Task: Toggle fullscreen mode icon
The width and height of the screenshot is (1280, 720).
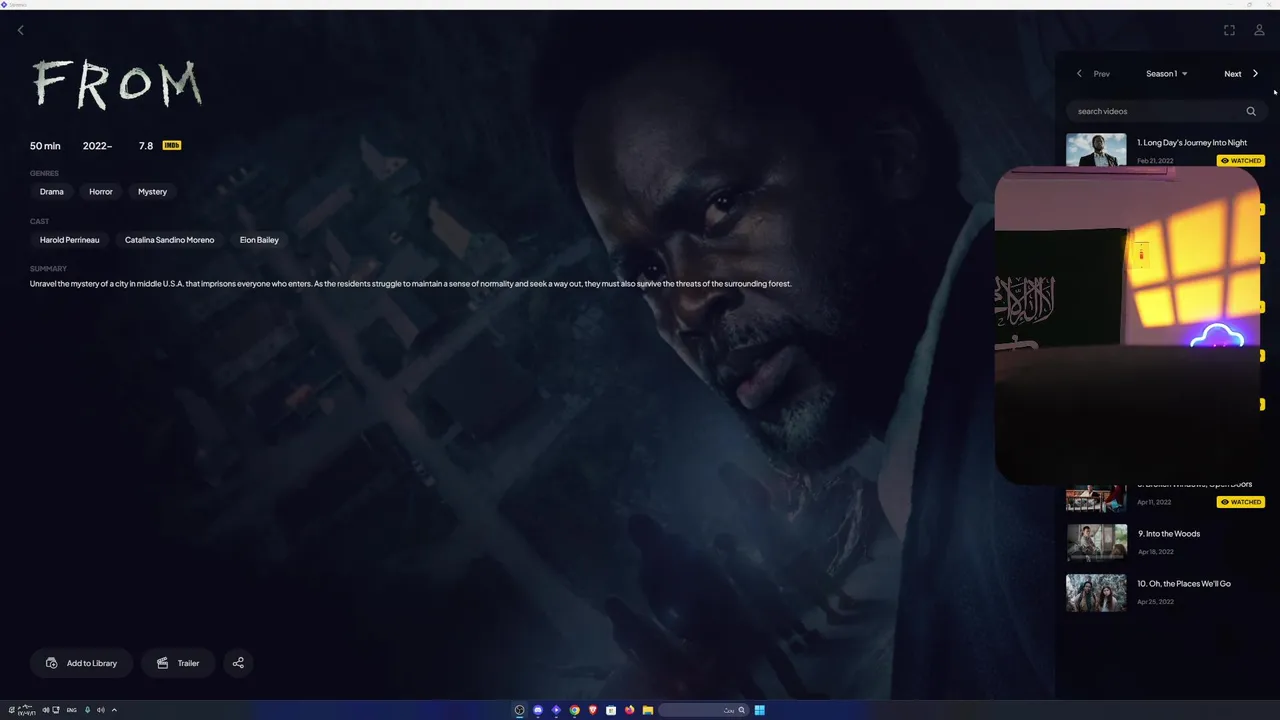Action: (x=1229, y=30)
